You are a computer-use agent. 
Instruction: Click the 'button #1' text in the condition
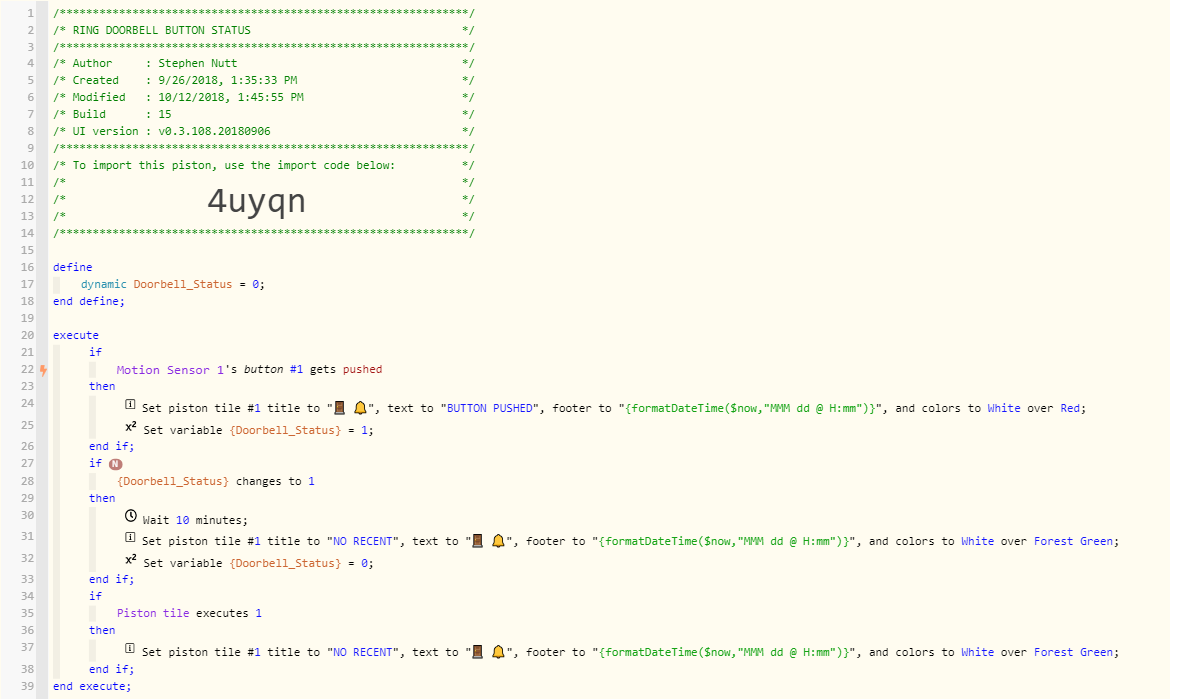[x=273, y=370]
